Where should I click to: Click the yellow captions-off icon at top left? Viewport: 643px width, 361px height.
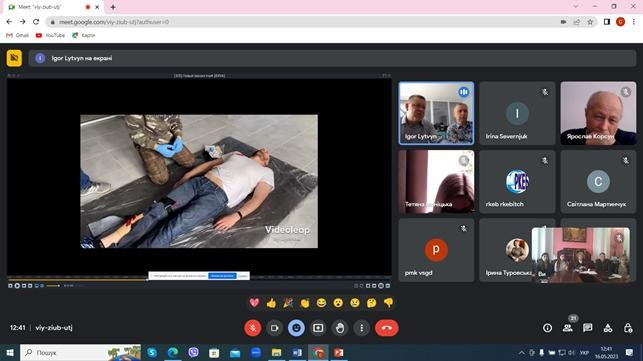pos(14,58)
